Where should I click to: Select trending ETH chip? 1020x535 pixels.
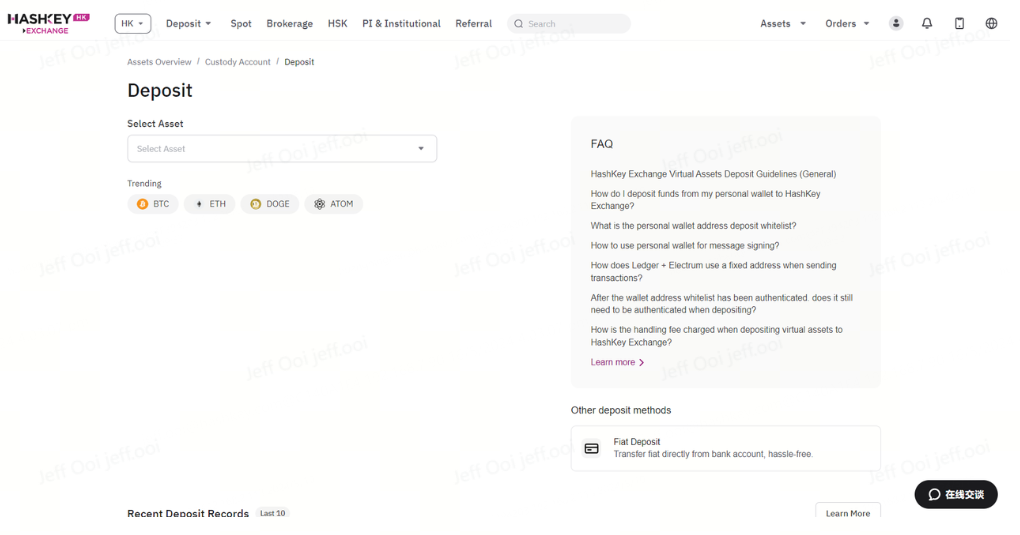(209, 204)
